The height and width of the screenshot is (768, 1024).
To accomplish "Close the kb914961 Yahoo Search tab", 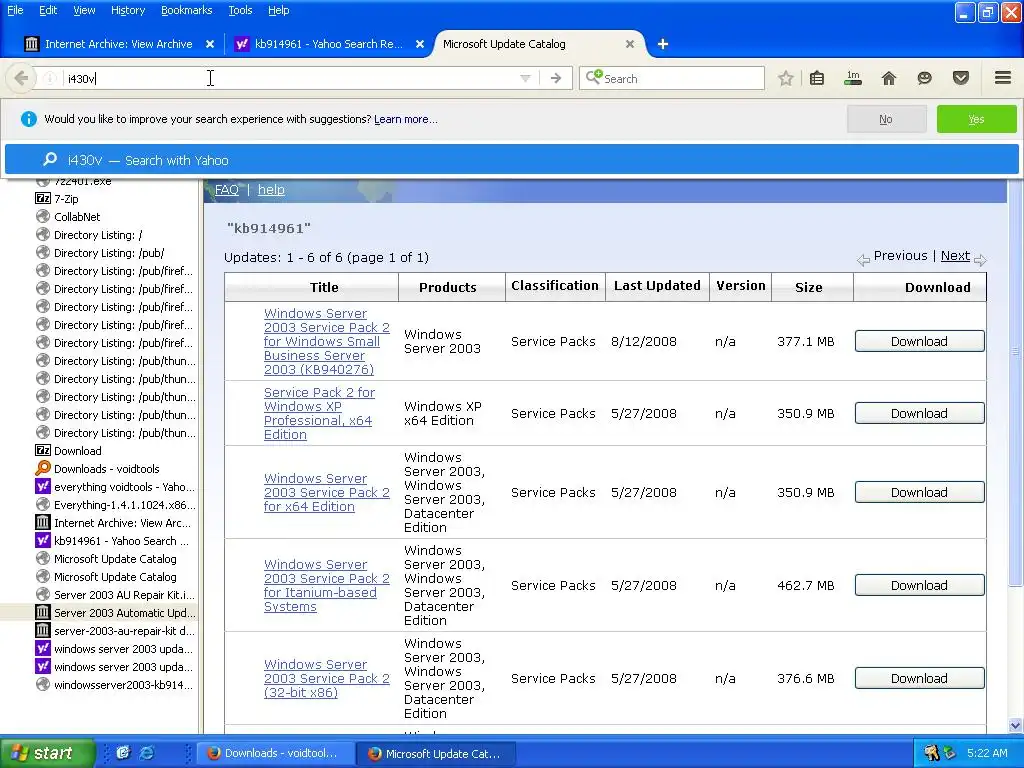I will (x=420, y=44).
